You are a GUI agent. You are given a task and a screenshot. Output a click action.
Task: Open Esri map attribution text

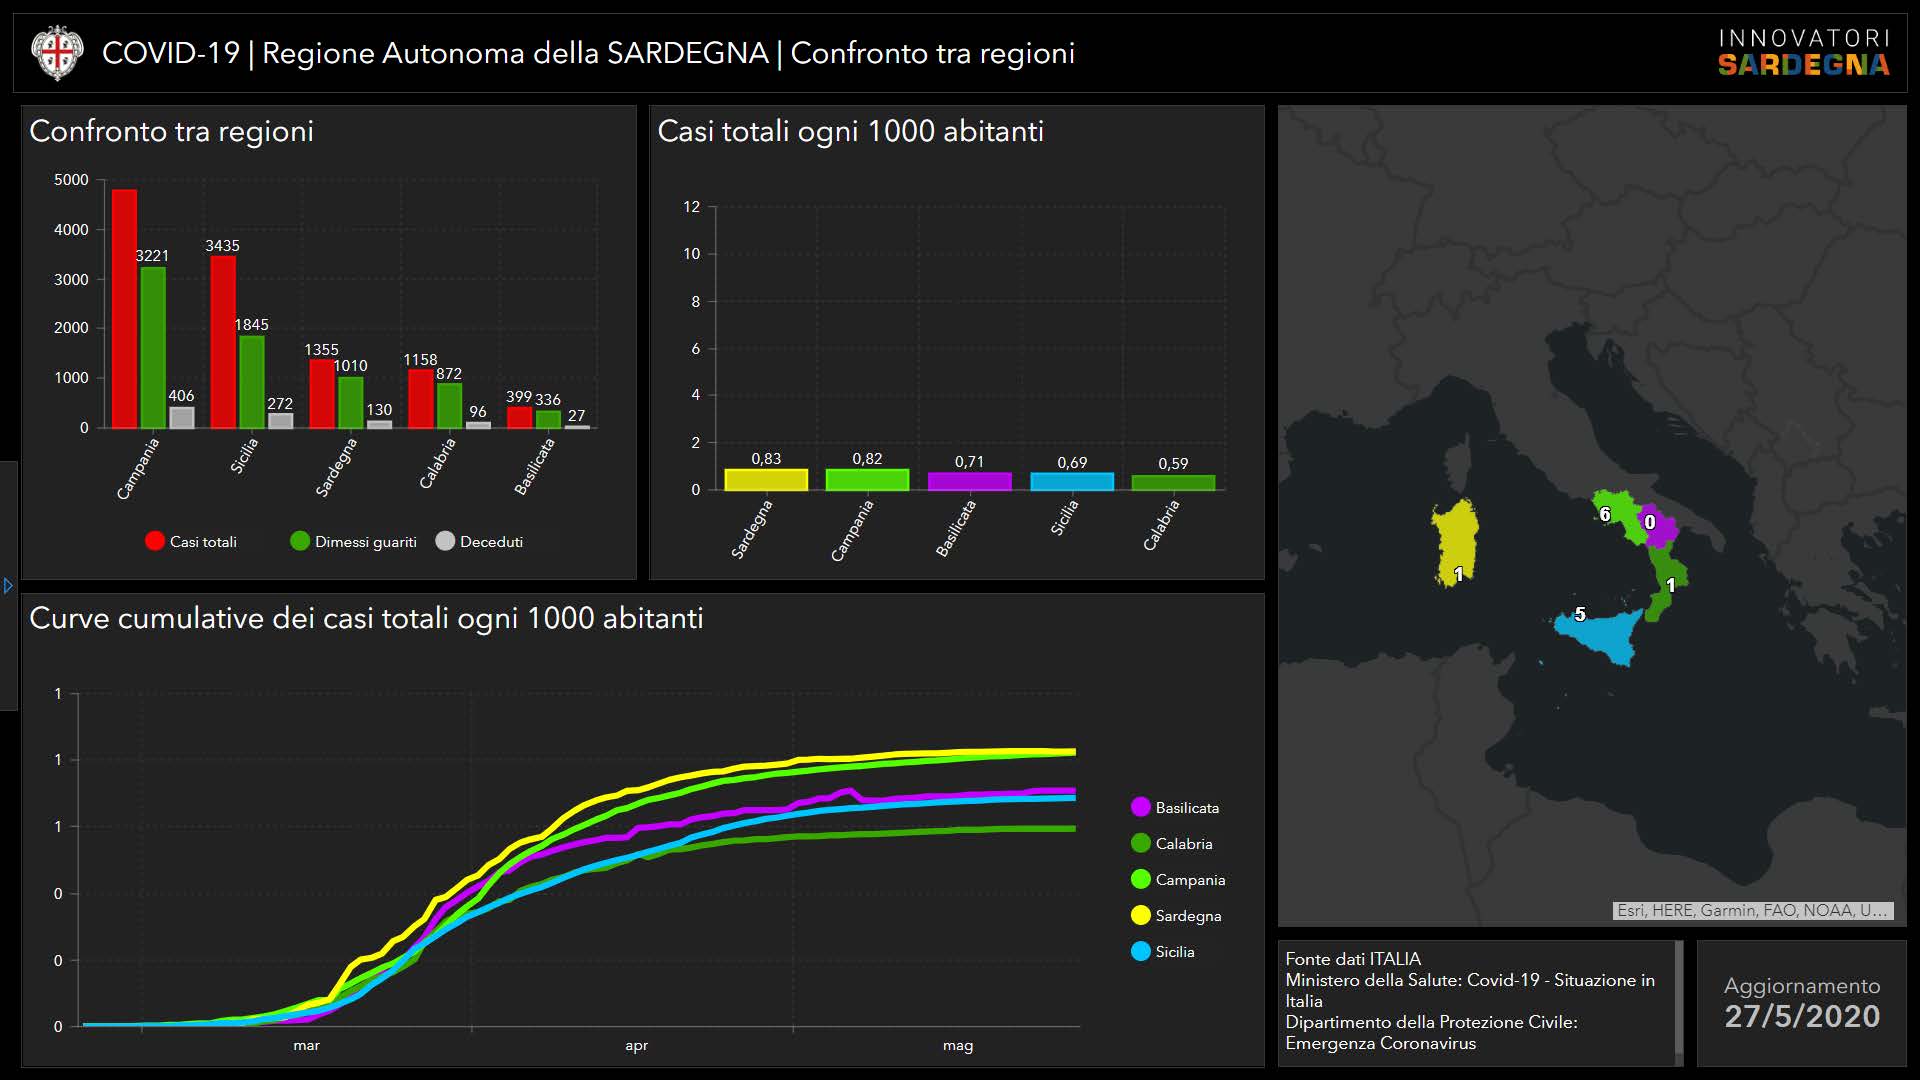(1752, 910)
